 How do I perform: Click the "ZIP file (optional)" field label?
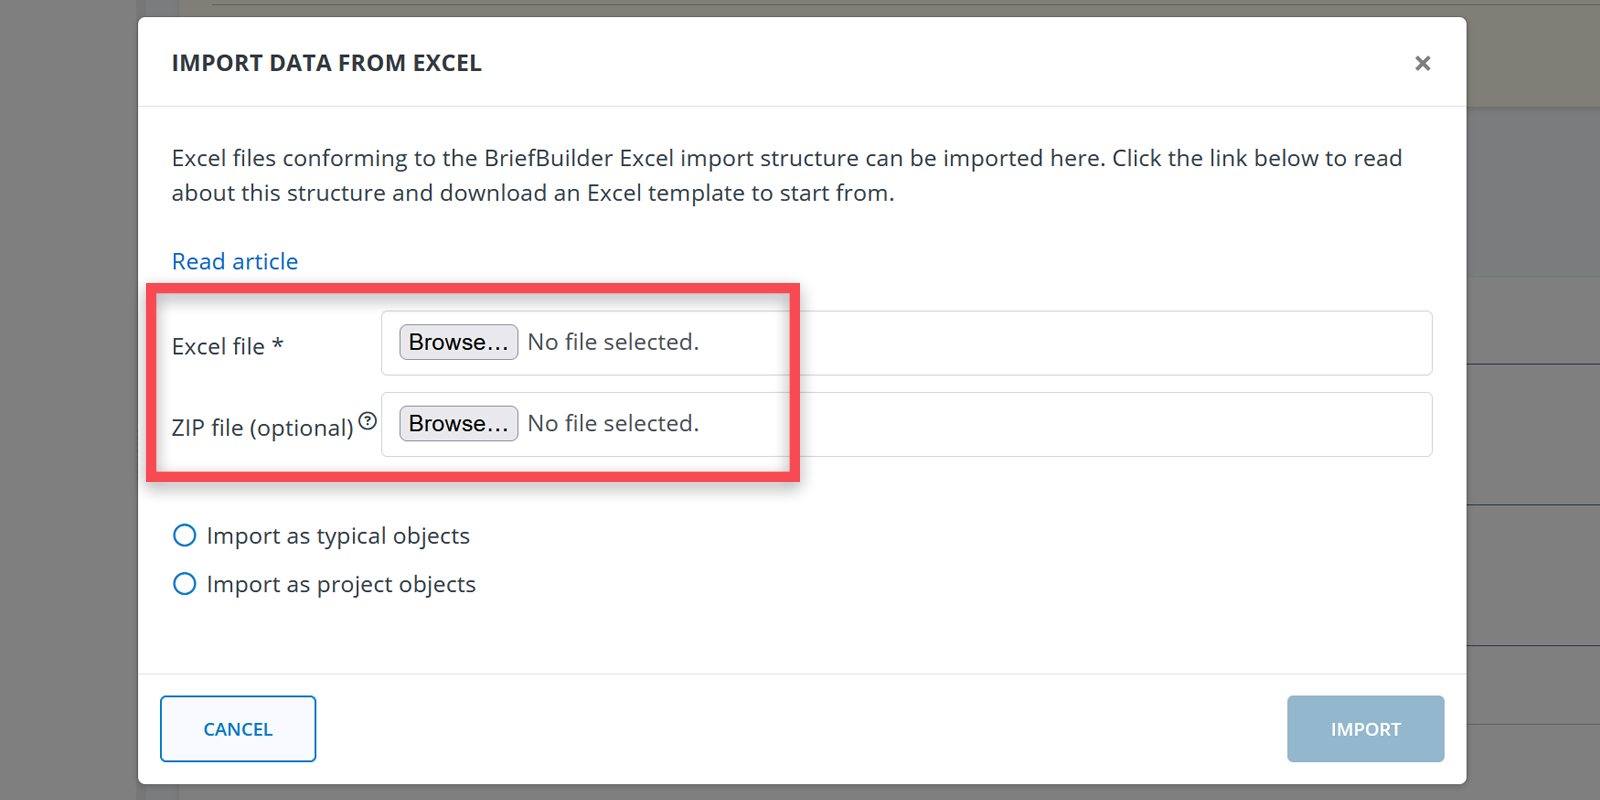click(x=262, y=428)
